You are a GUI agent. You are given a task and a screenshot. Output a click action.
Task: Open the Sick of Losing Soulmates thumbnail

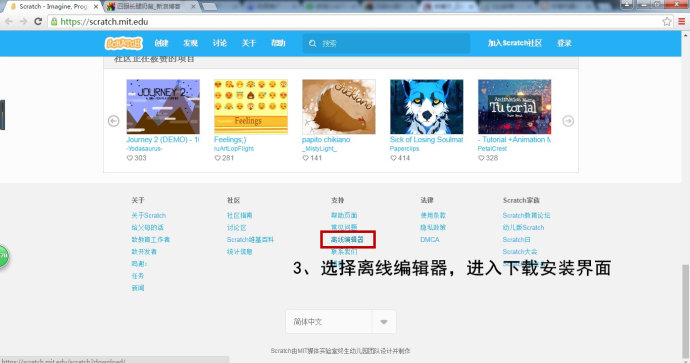(x=426, y=106)
